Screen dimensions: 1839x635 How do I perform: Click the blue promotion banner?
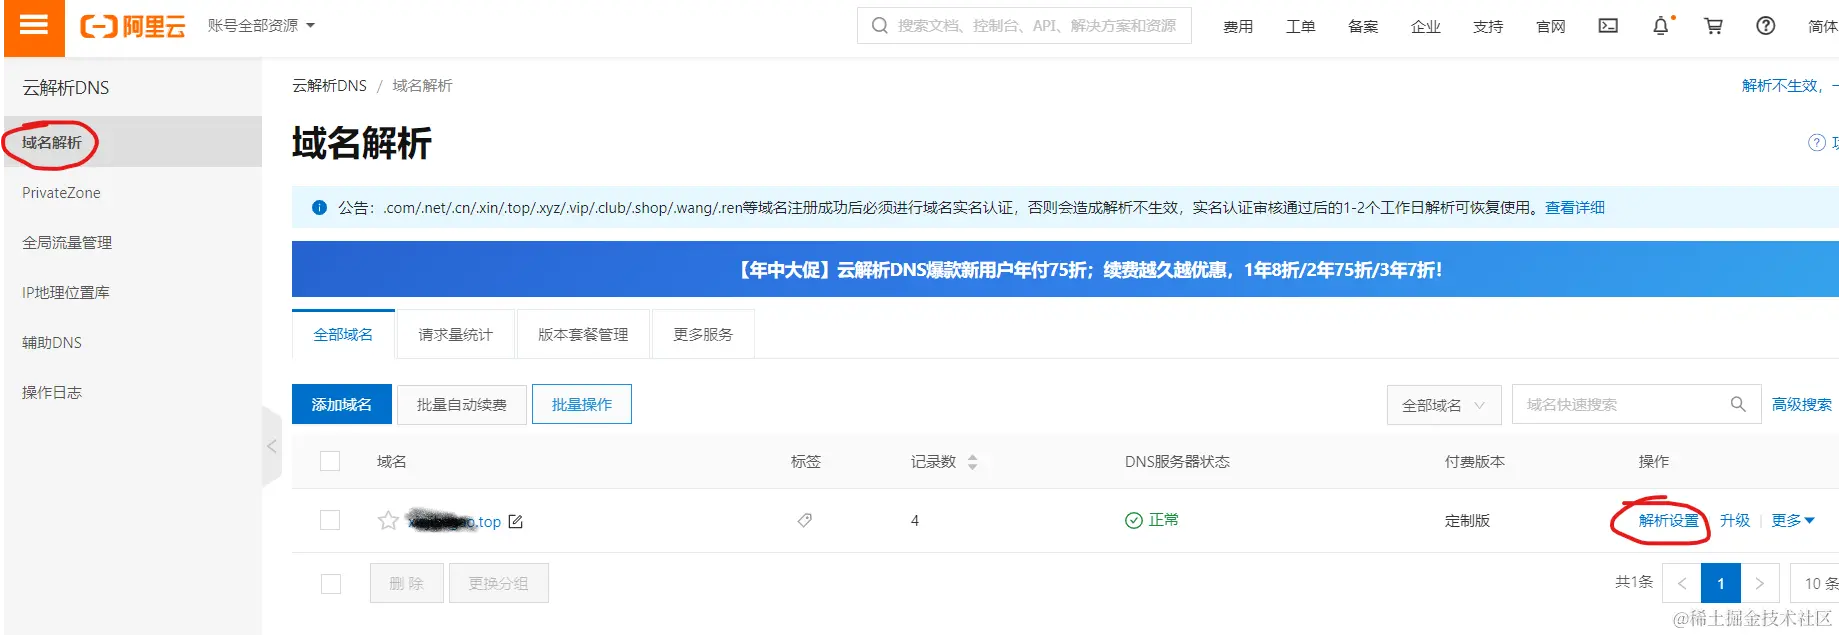1065,269
